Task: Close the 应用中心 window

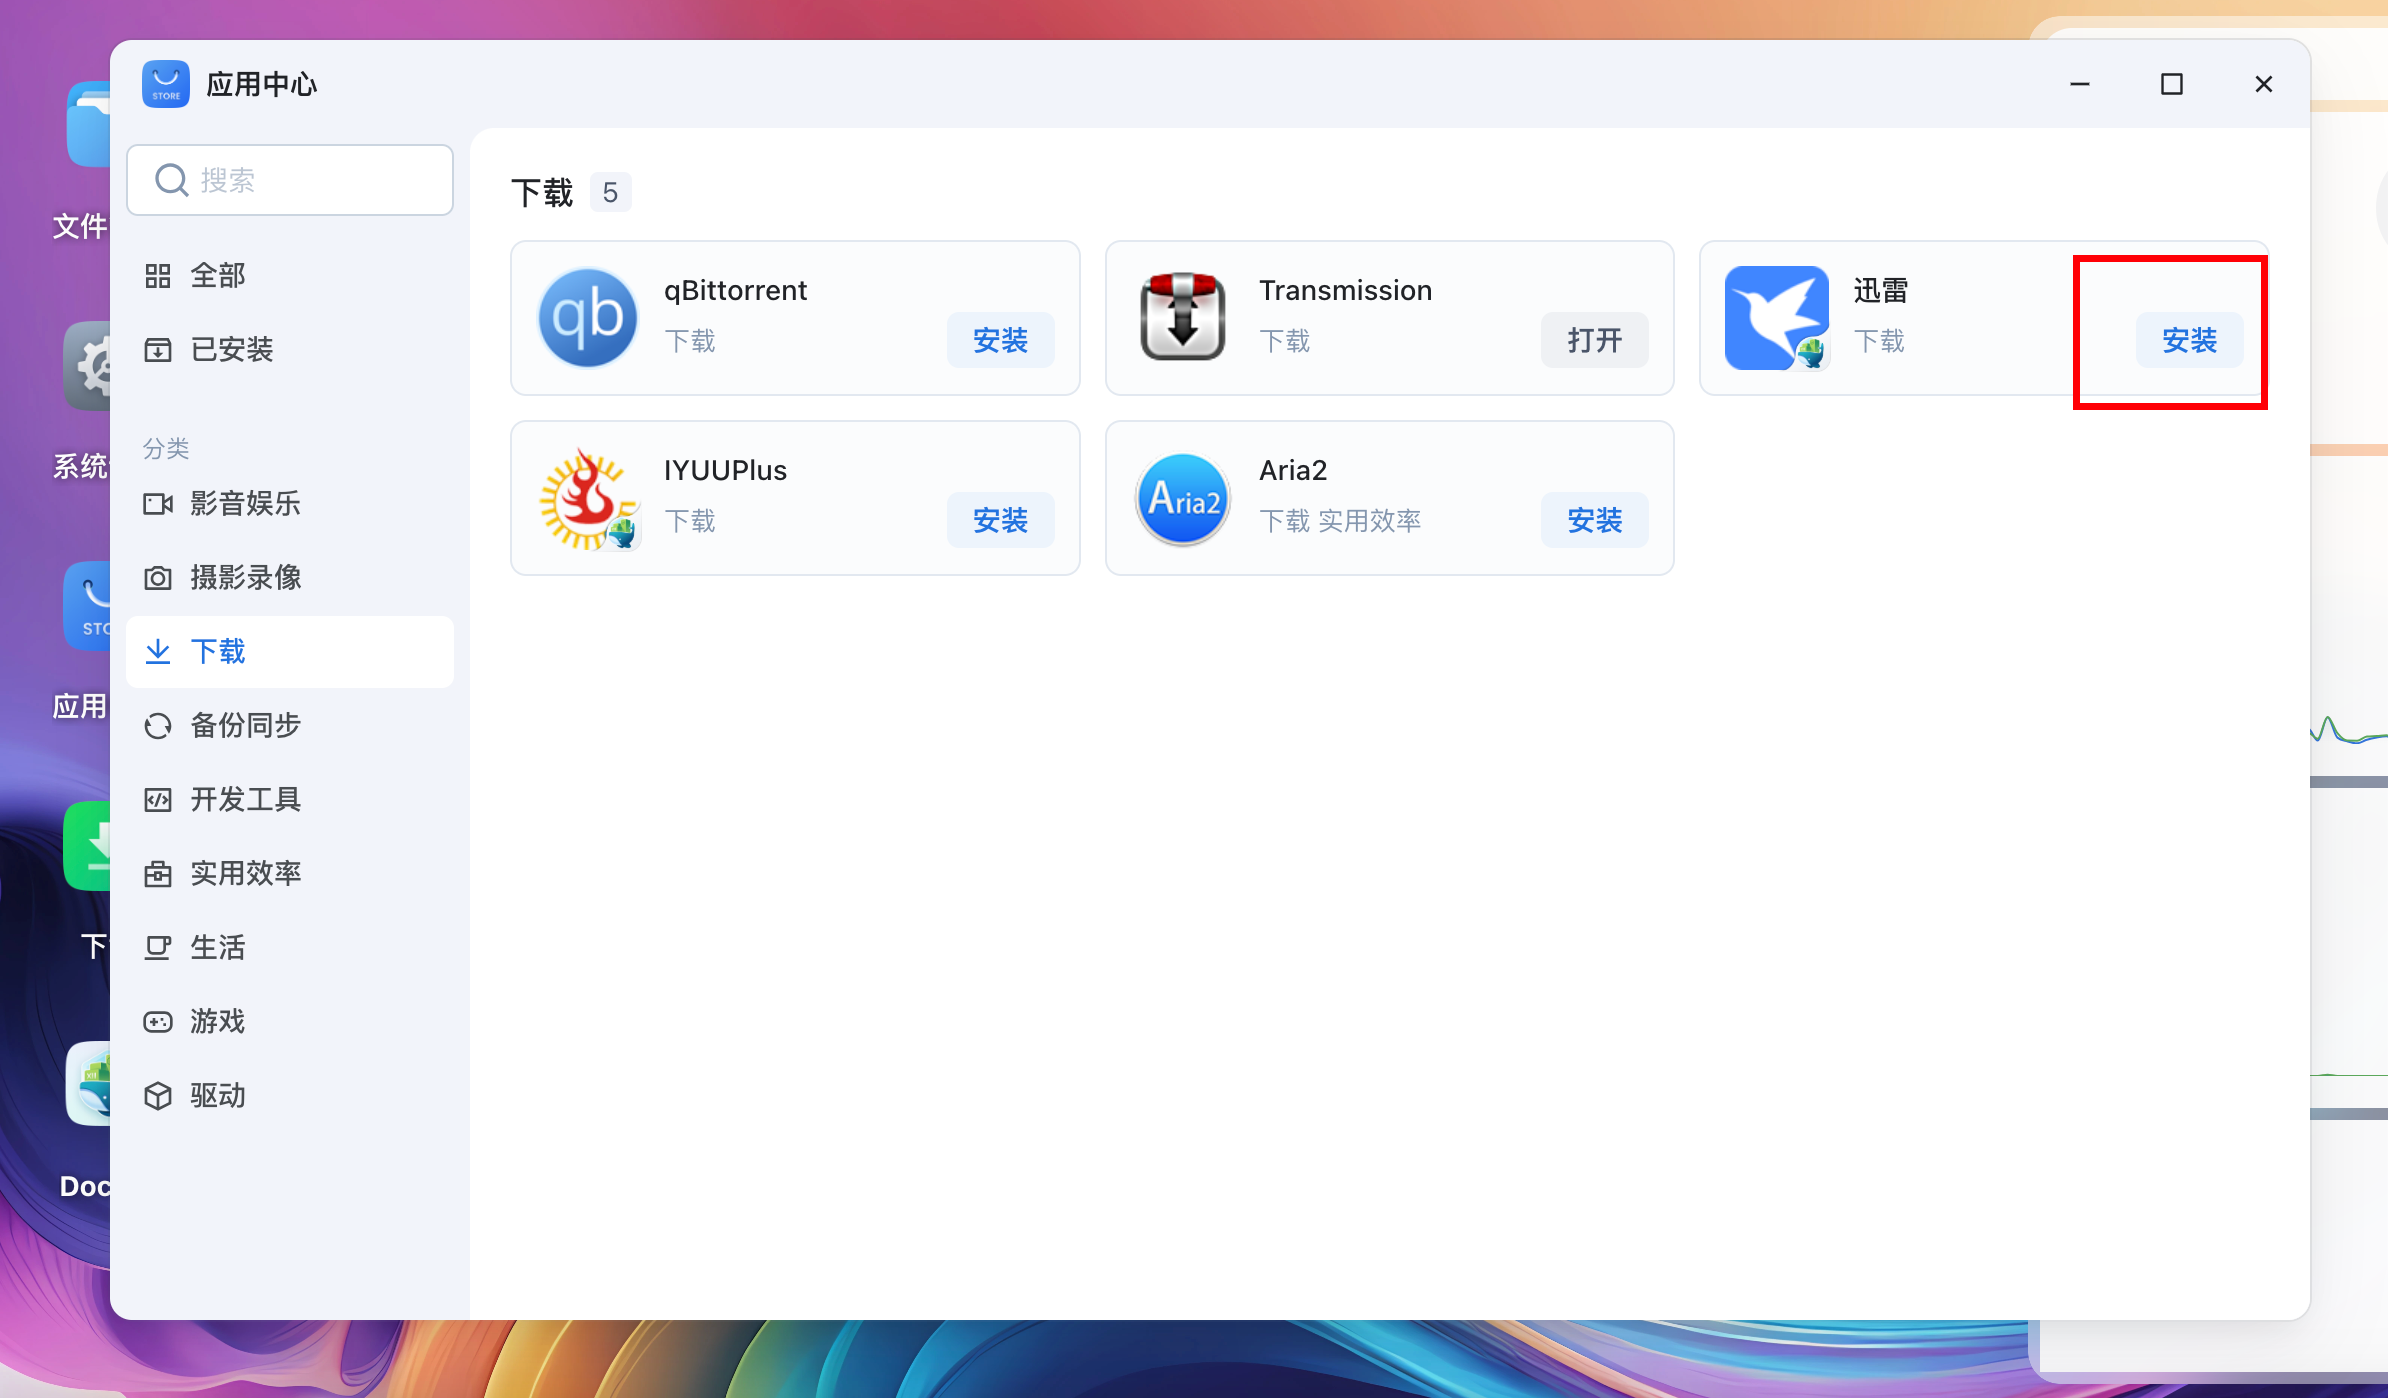Action: [2264, 84]
